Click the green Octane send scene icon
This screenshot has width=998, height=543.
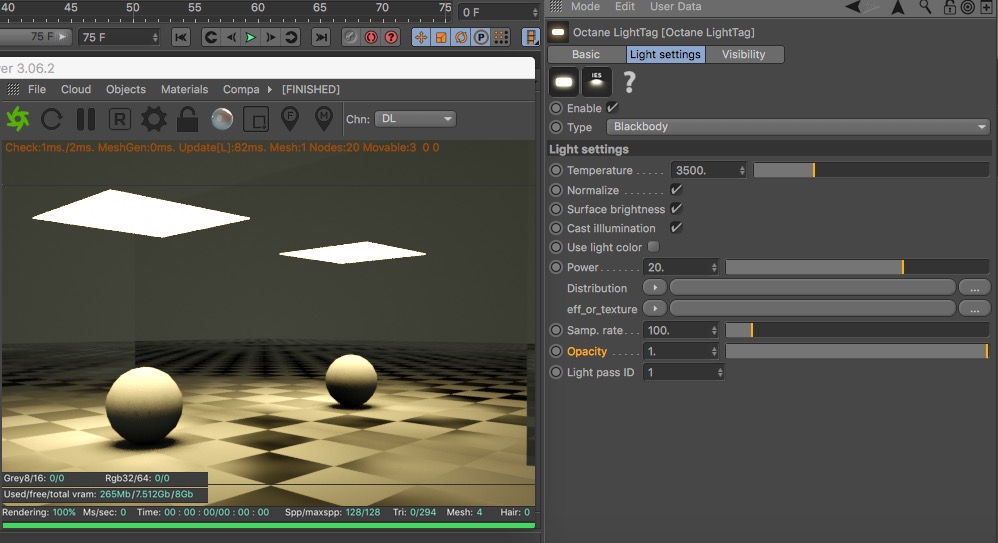click(x=18, y=119)
